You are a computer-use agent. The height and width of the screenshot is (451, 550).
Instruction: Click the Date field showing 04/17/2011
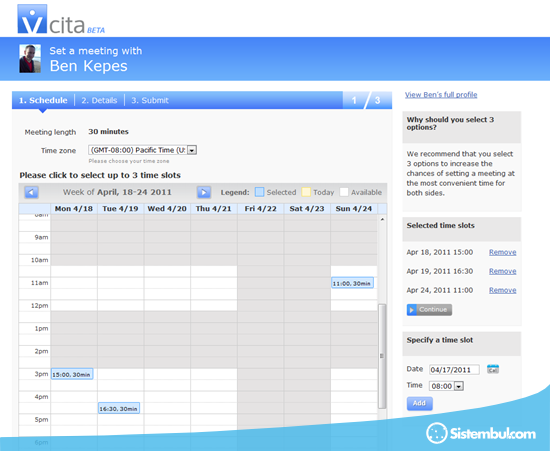coord(454,370)
